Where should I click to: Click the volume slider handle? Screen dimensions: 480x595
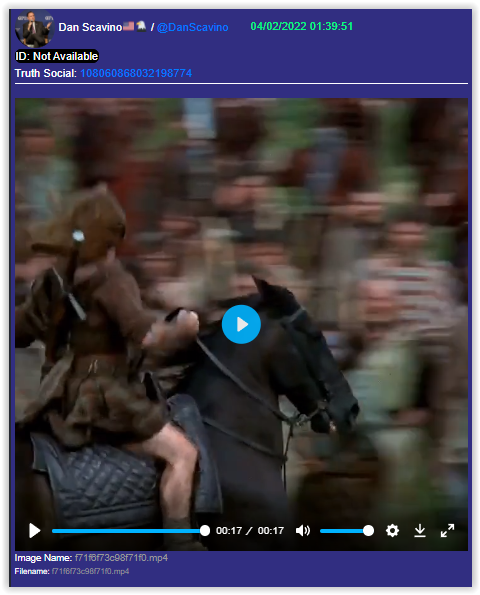[x=368, y=530]
